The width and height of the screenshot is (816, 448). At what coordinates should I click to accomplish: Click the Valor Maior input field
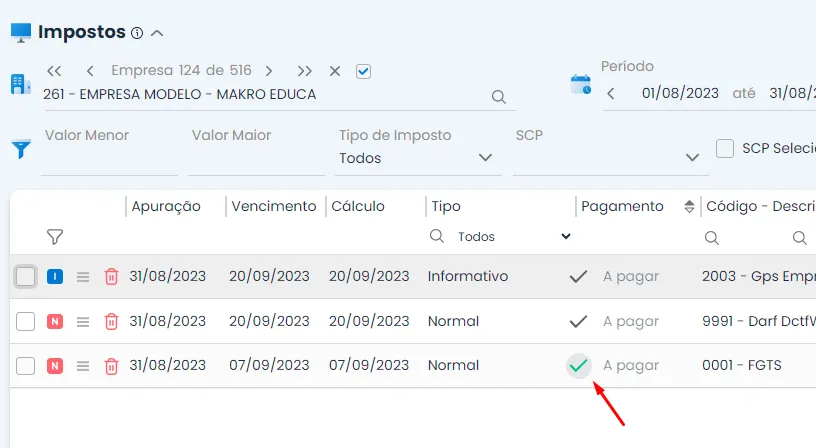[x=256, y=158]
